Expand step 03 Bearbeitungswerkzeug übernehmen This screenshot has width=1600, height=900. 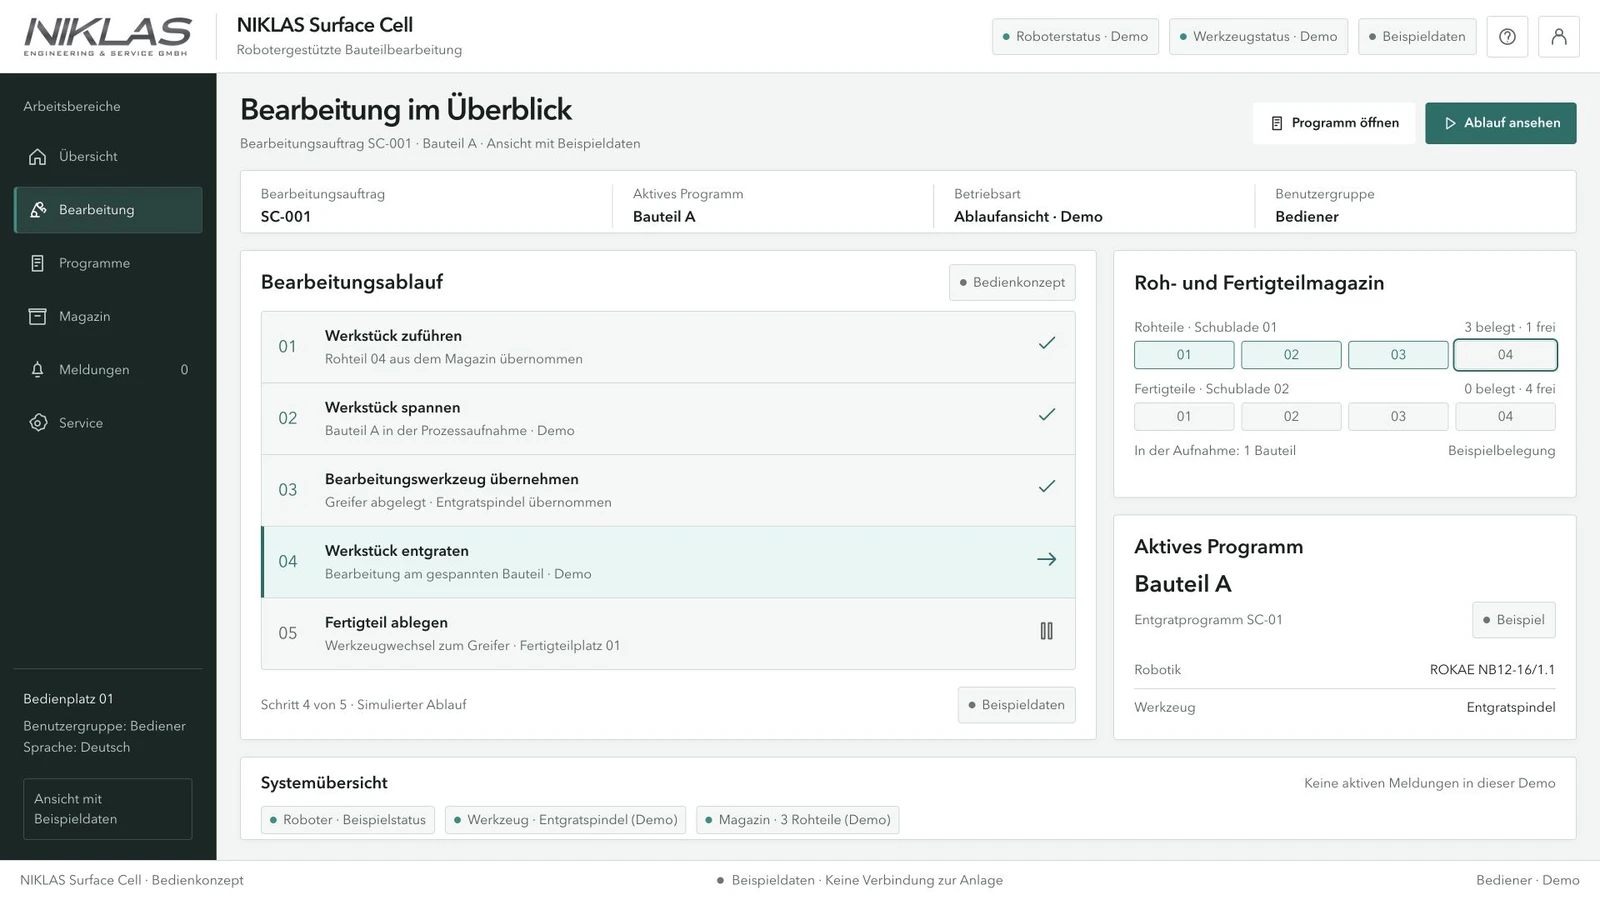point(668,490)
